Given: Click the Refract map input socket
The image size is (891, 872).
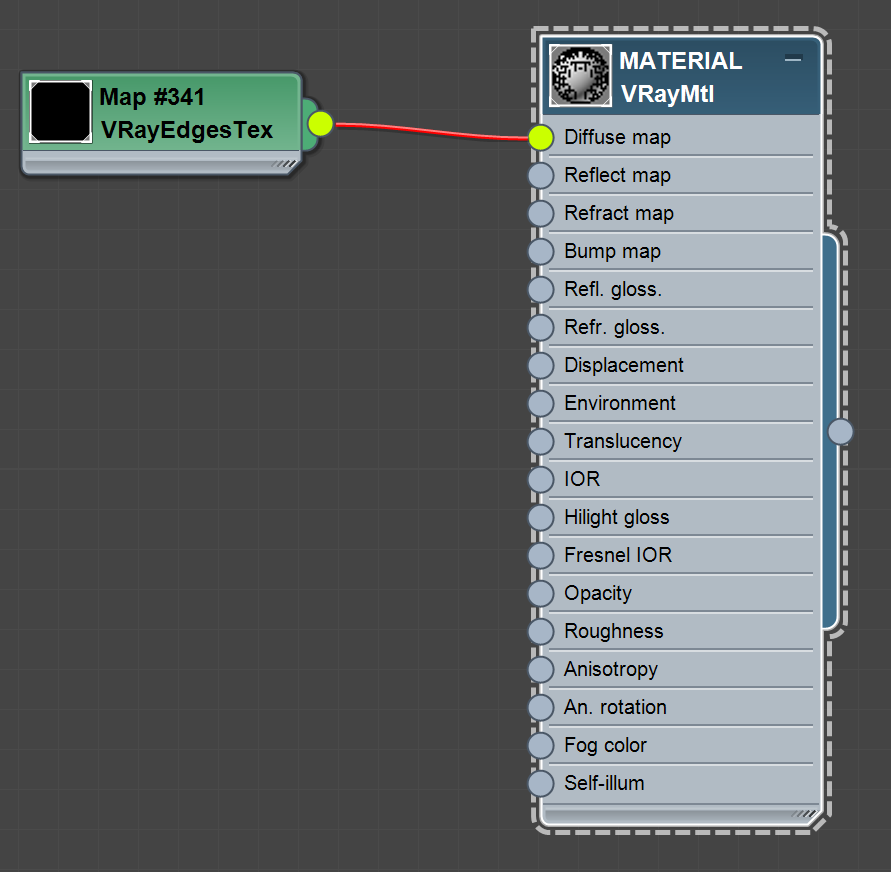Looking at the screenshot, I should pos(540,214).
